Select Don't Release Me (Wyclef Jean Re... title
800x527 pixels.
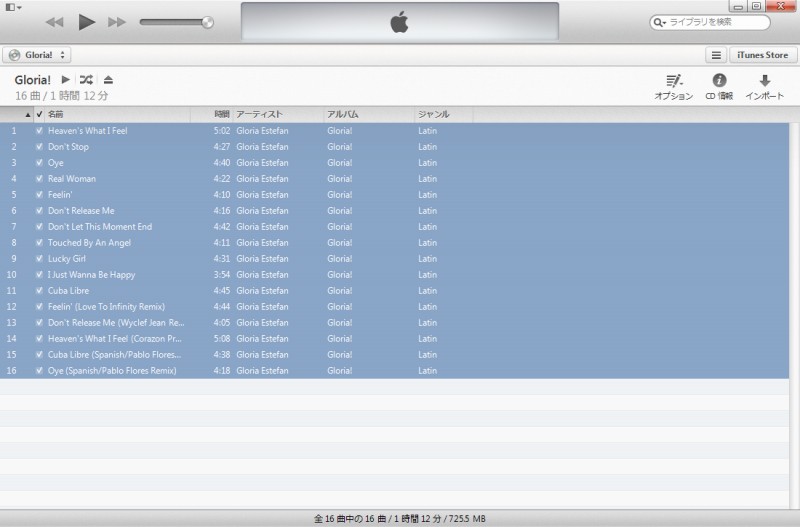point(116,322)
